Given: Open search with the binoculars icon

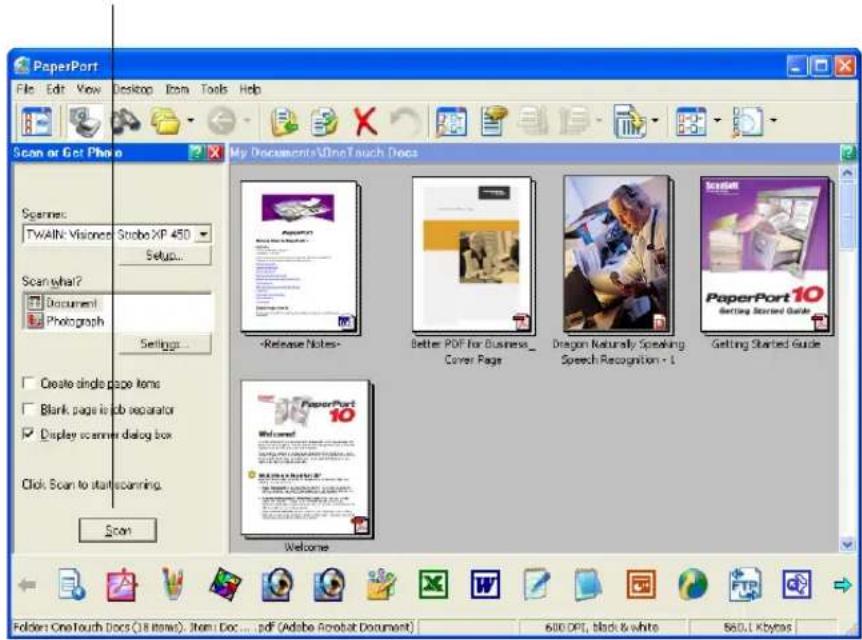Looking at the screenshot, I should pos(126,121).
